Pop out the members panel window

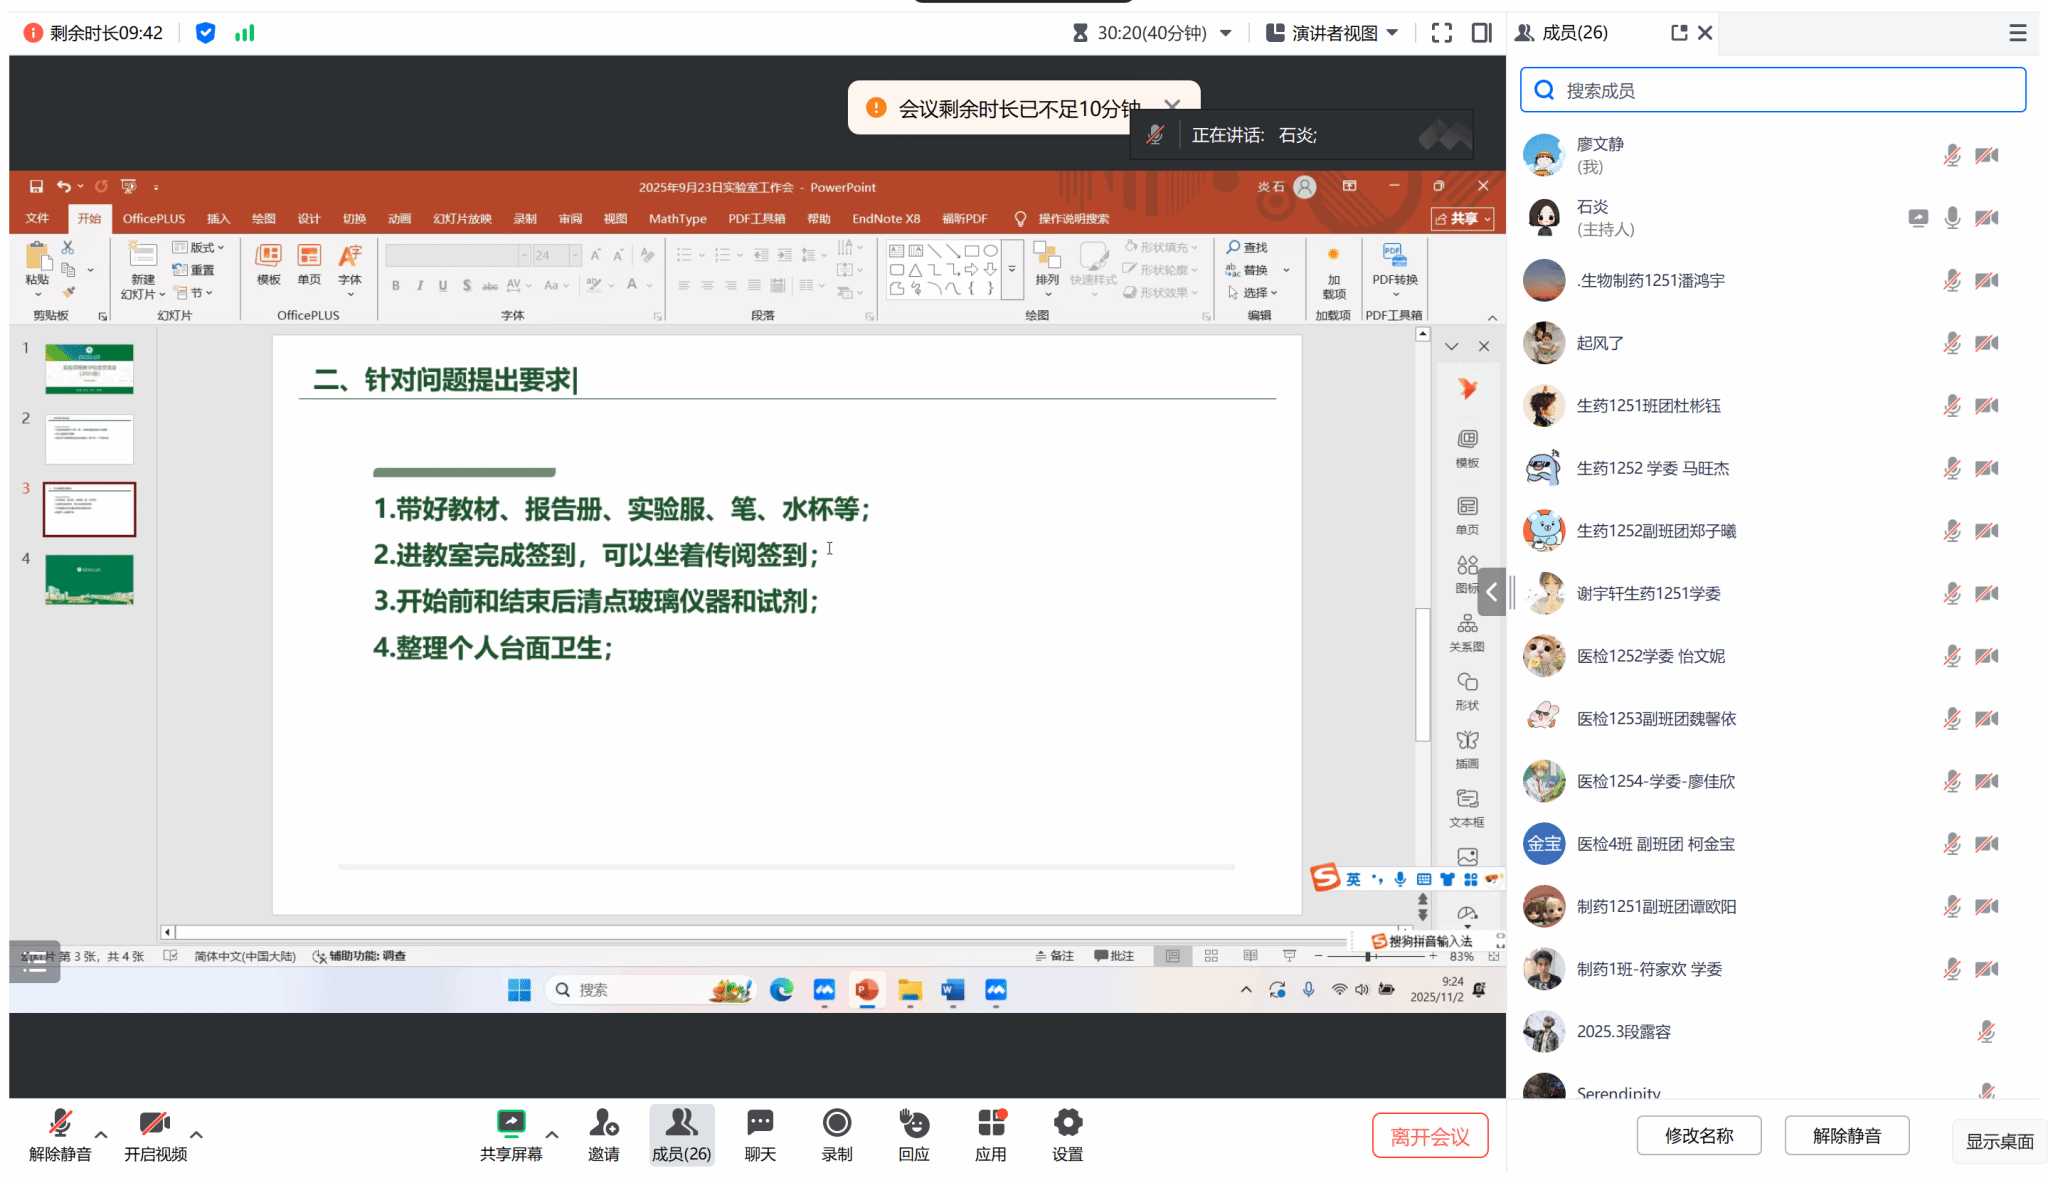coord(1679,33)
